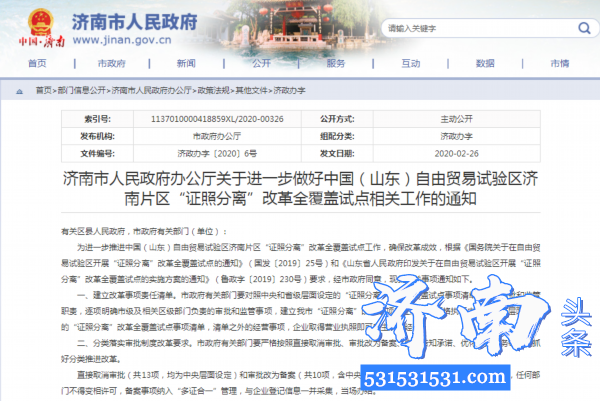Open the 数据 navigation menu item
Screen dimensions: 600x401
[485, 63]
